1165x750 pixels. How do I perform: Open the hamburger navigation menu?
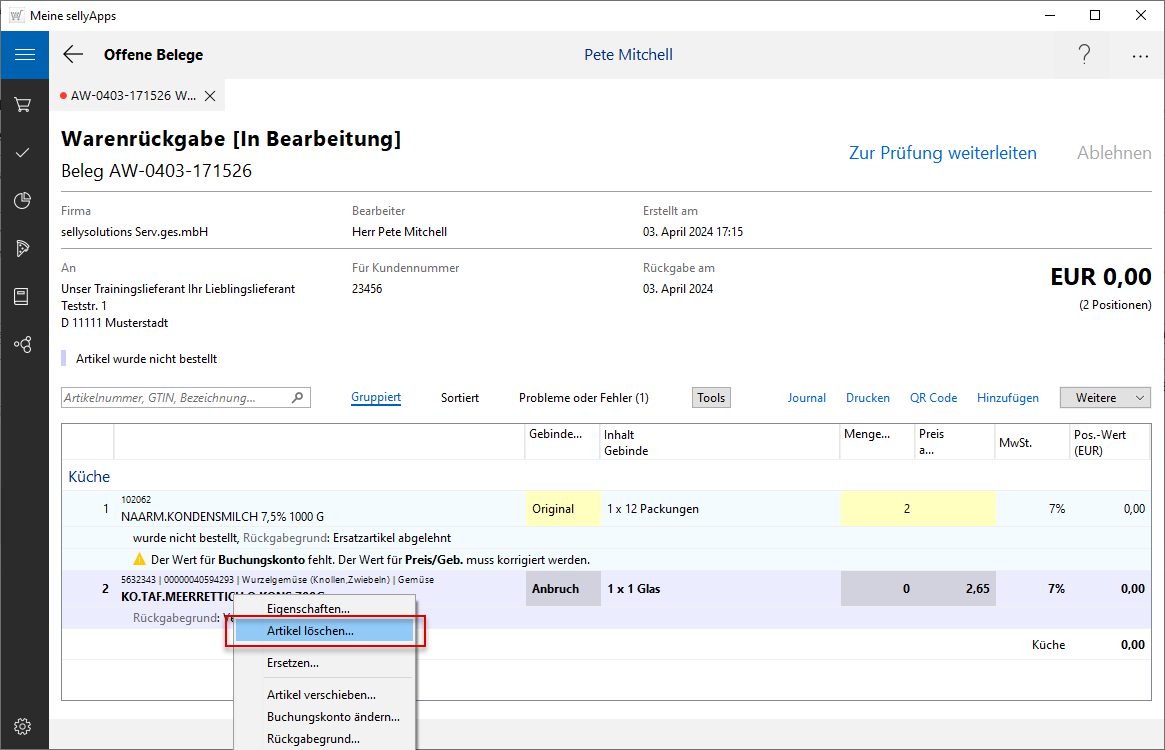point(24,55)
